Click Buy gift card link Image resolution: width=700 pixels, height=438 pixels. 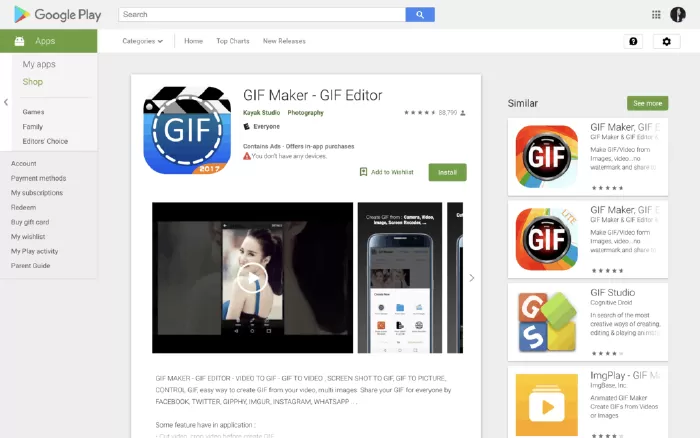coord(30,222)
